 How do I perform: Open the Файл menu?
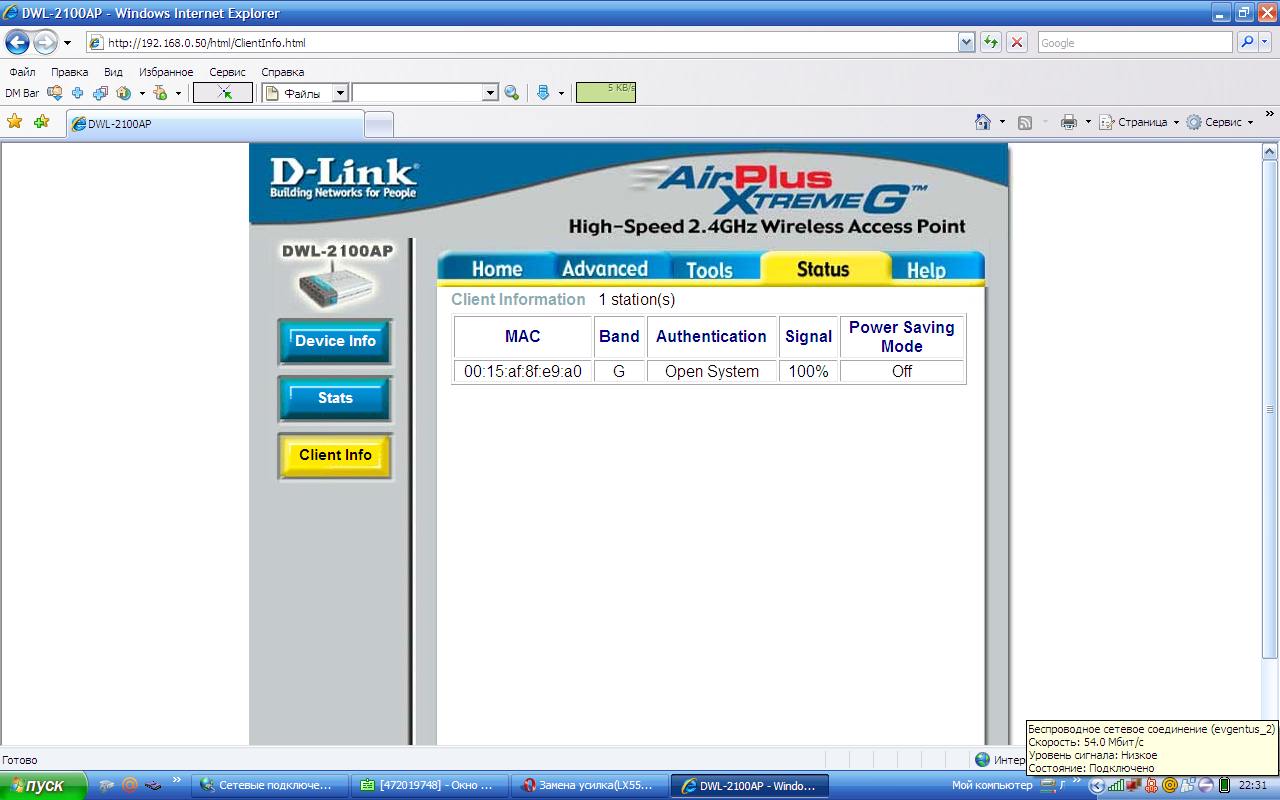click(22, 72)
